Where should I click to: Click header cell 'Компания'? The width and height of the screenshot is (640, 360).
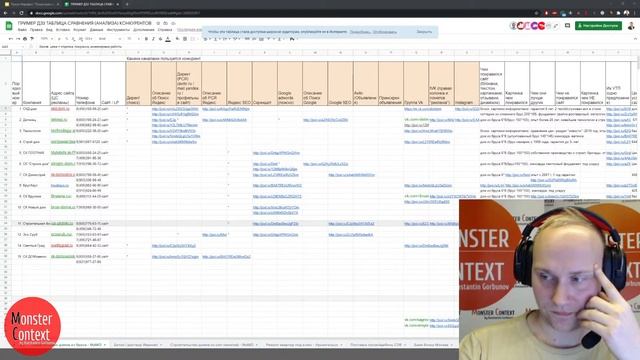click(36, 84)
